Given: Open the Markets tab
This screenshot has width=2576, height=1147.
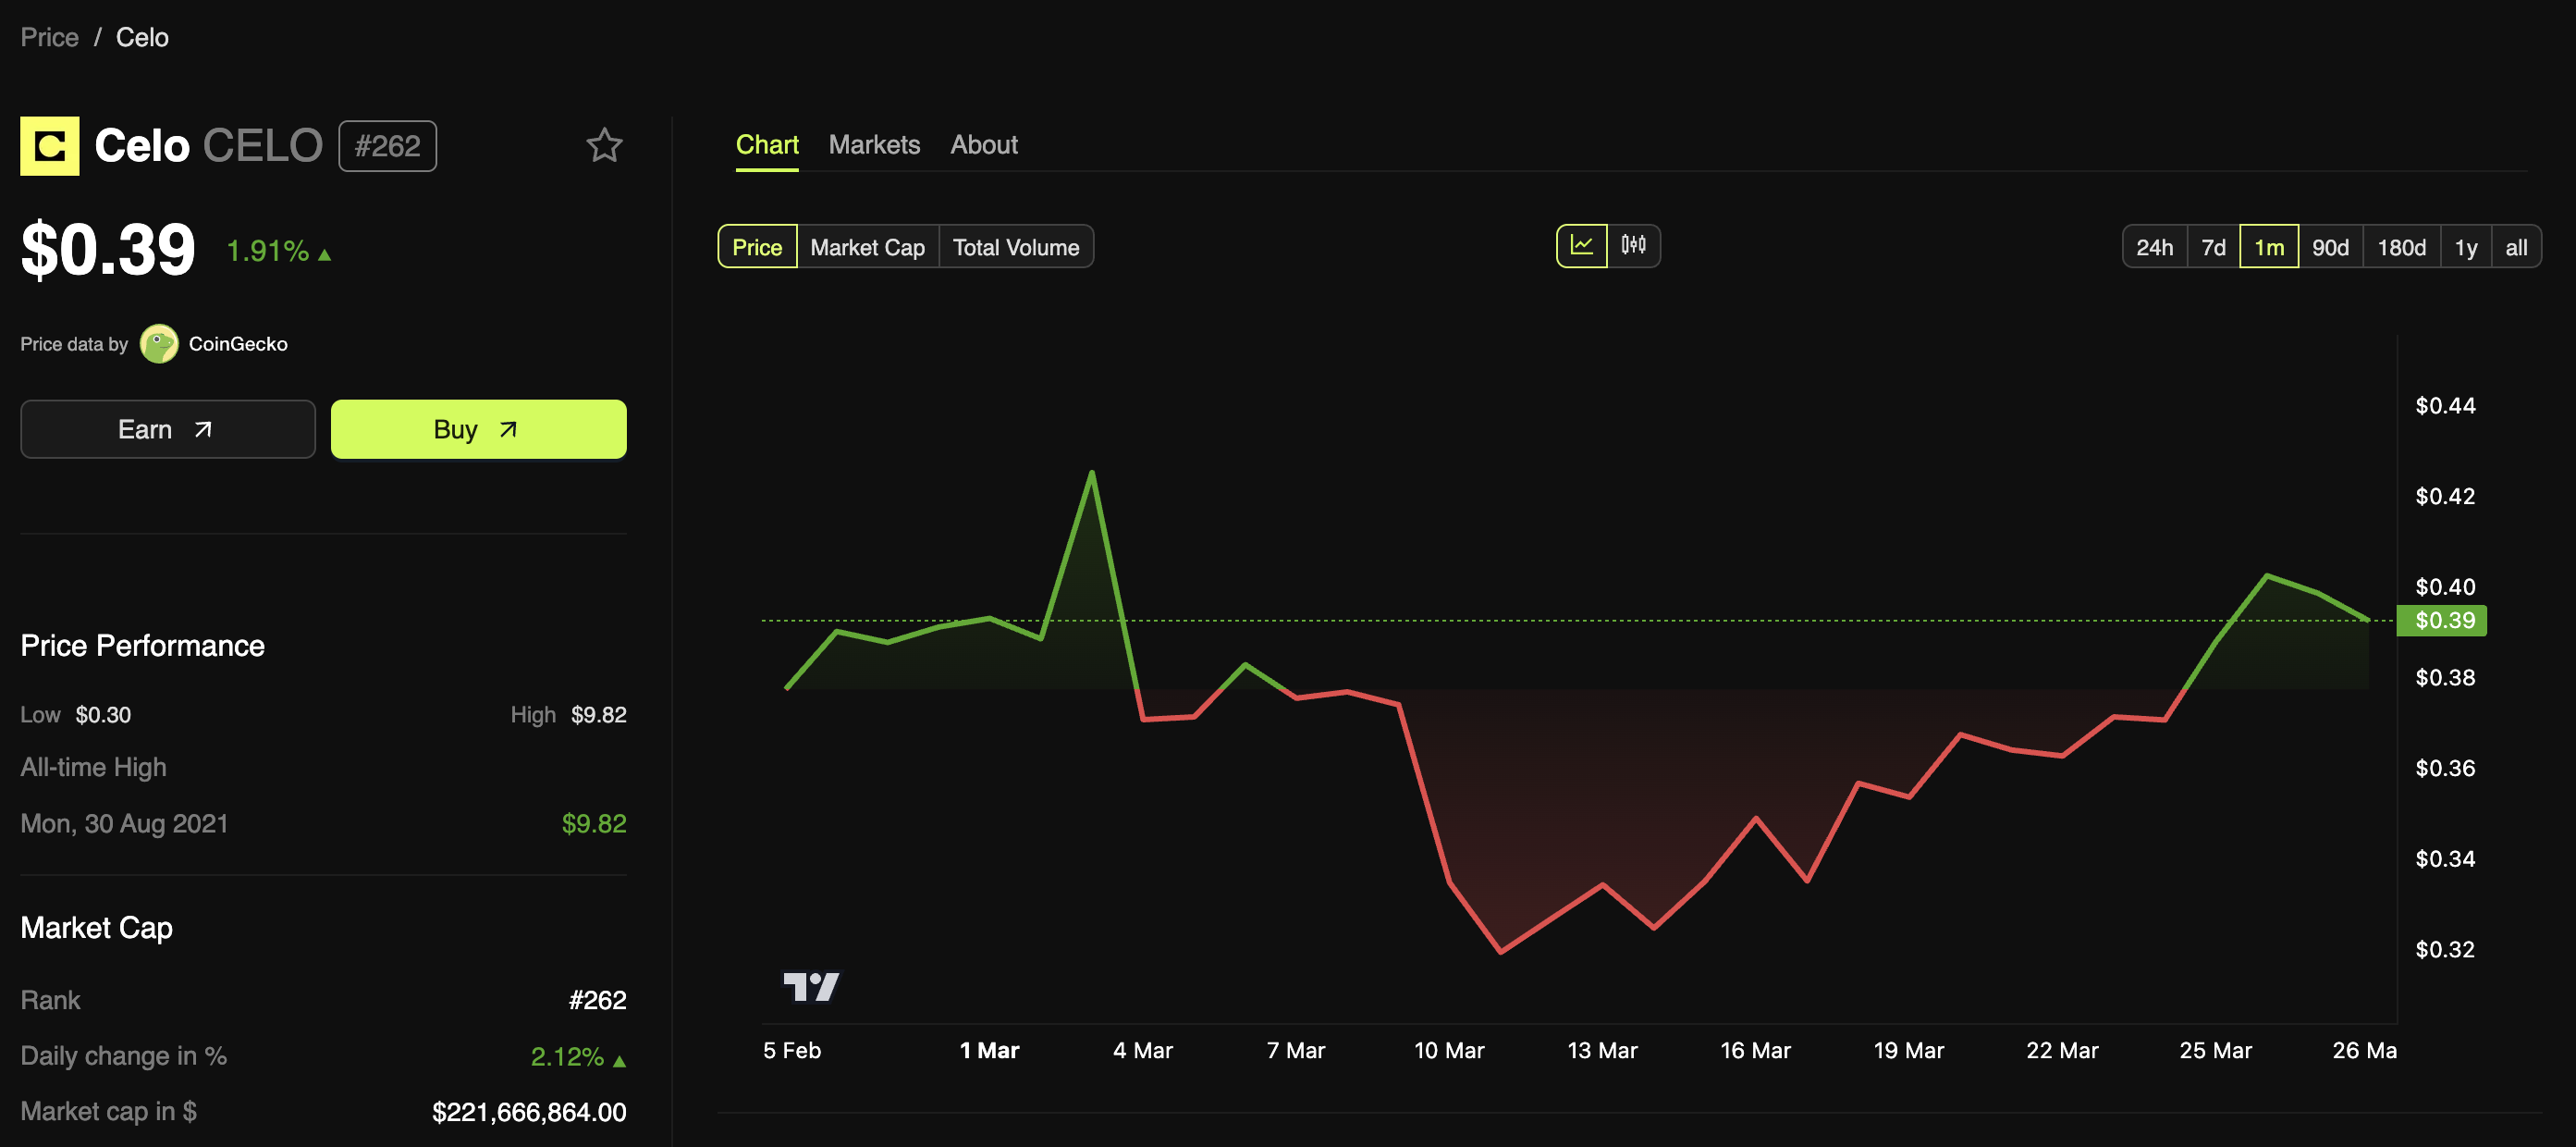Looking at the screenshot, I should click(x=874, y=145).
